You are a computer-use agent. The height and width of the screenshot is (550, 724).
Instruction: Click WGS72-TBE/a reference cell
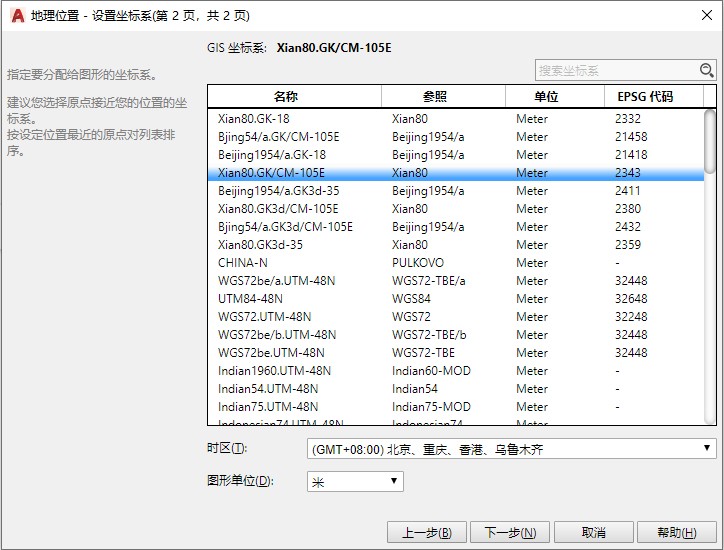(x=428, y=281)
